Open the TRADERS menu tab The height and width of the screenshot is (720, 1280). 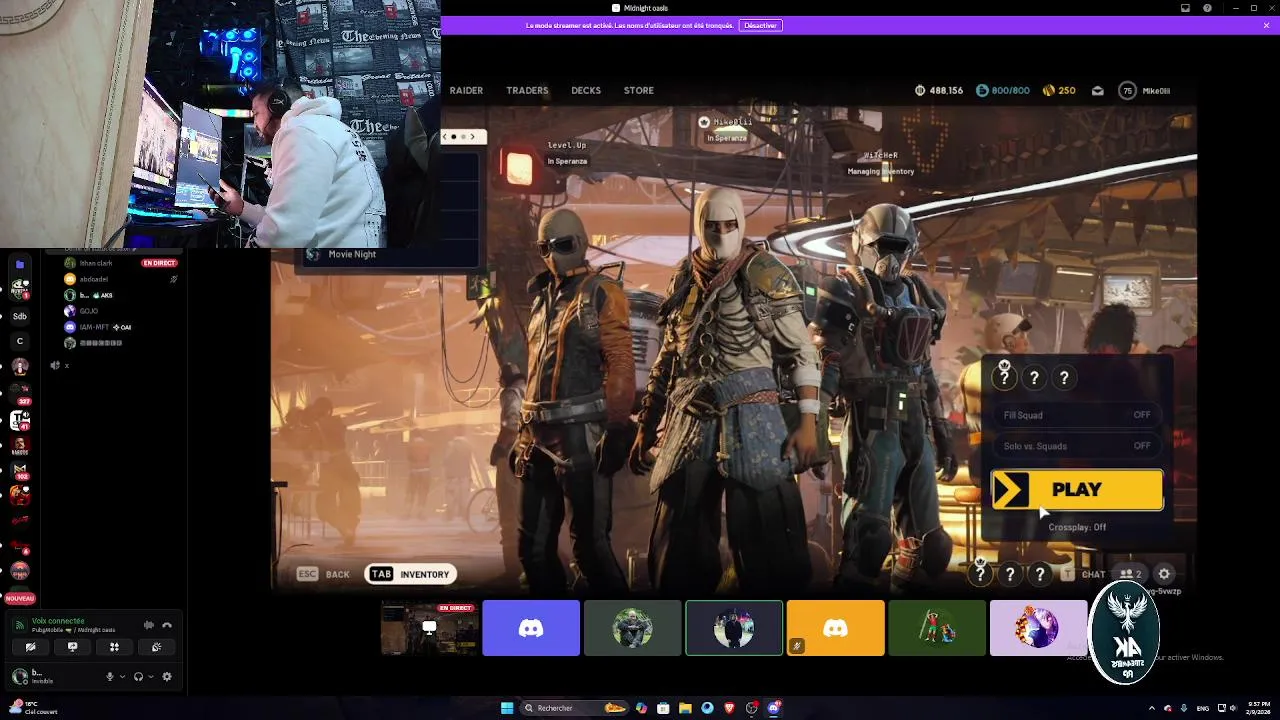tap(527, 90)
